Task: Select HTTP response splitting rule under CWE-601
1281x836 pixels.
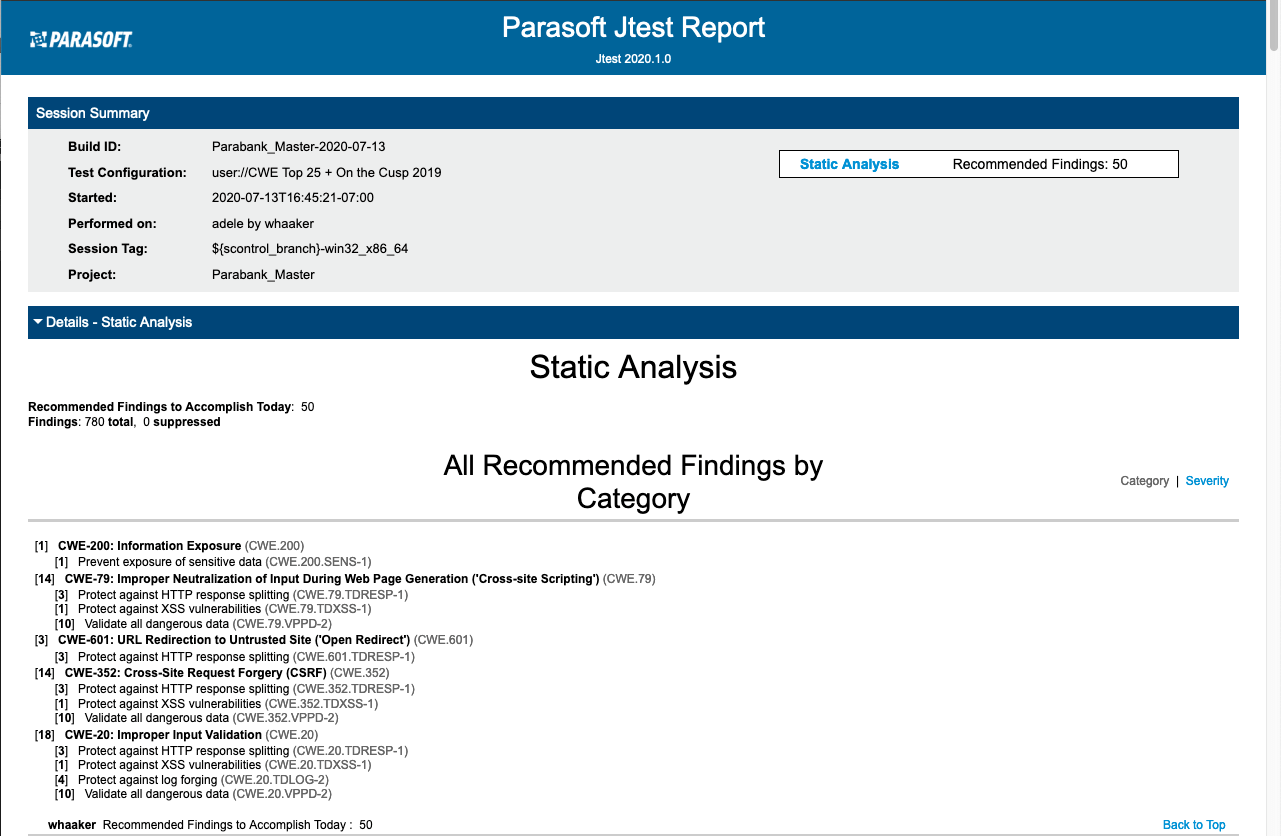Action: pos(183,657)
